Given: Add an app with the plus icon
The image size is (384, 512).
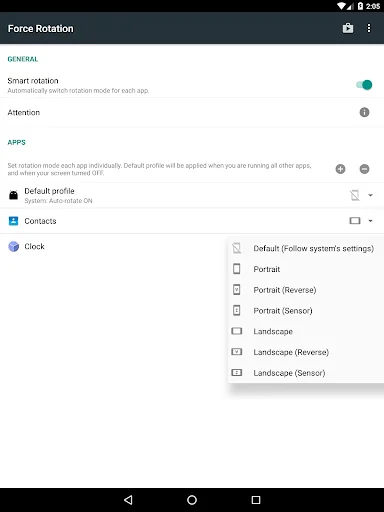Looking at the screenshot, I should click(x=340, y=169).
